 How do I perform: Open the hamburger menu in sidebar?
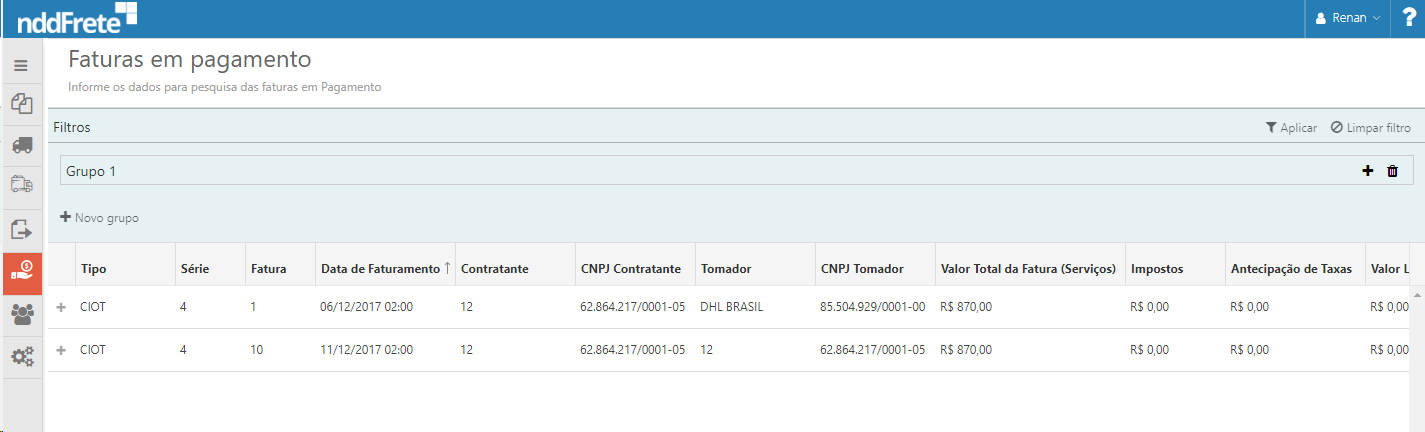coord(21,66)
